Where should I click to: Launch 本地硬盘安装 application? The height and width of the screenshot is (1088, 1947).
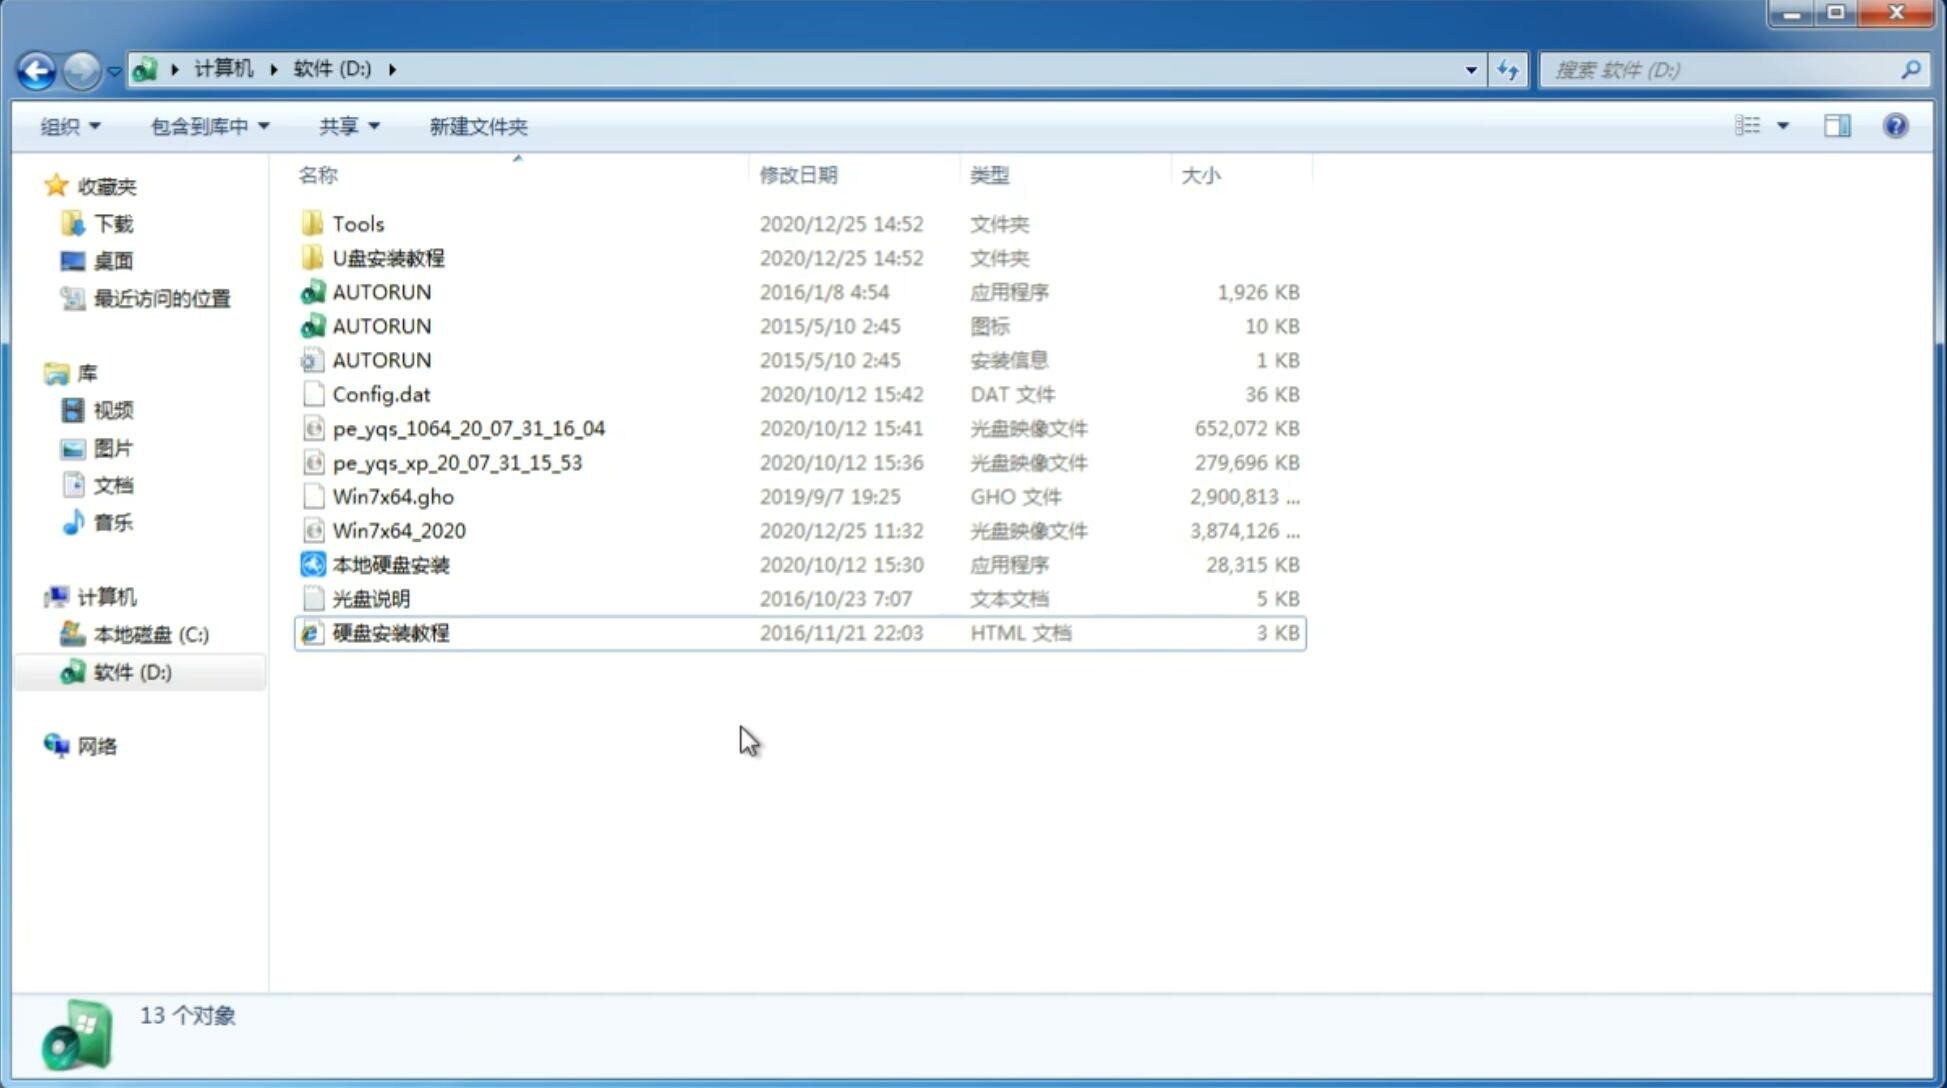coord(390,564)
